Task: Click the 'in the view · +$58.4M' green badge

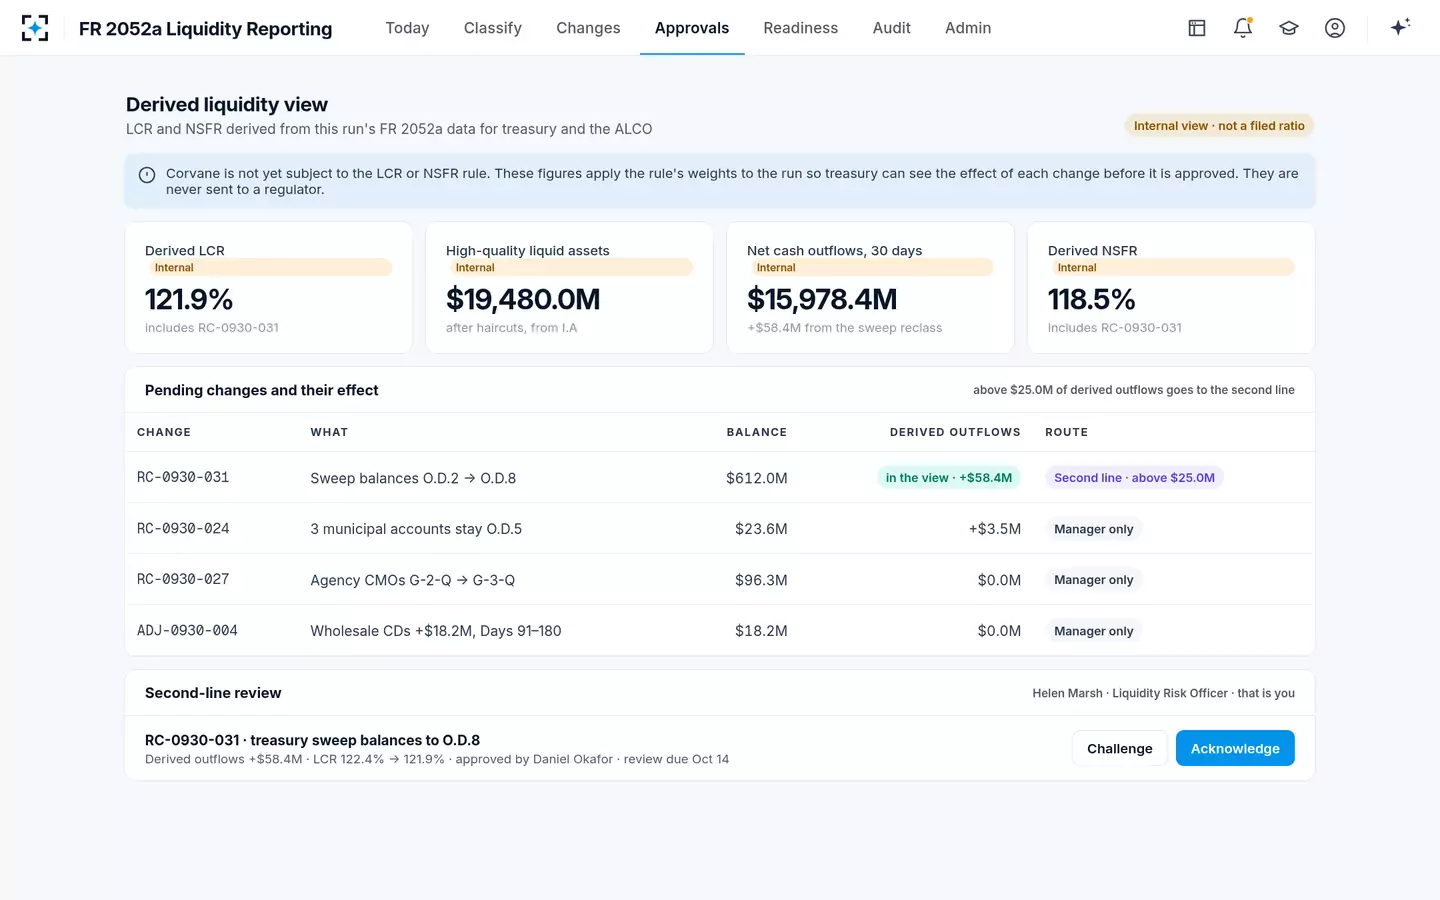Action: 949,478
